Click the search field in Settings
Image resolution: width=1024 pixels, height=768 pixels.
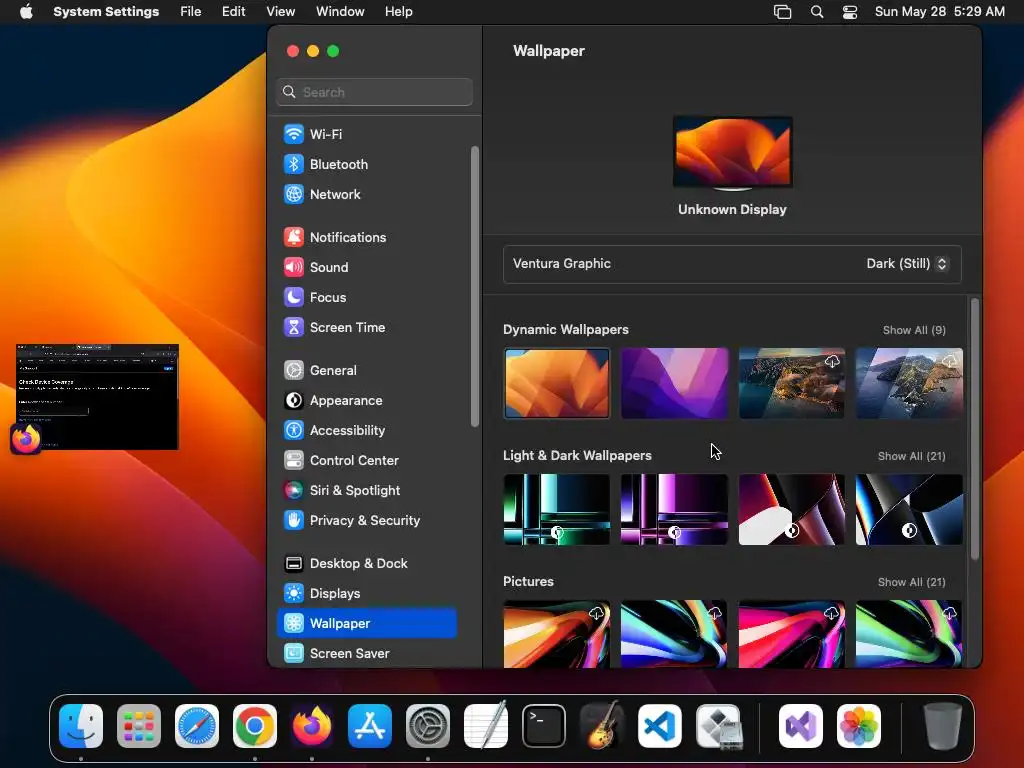374,92
